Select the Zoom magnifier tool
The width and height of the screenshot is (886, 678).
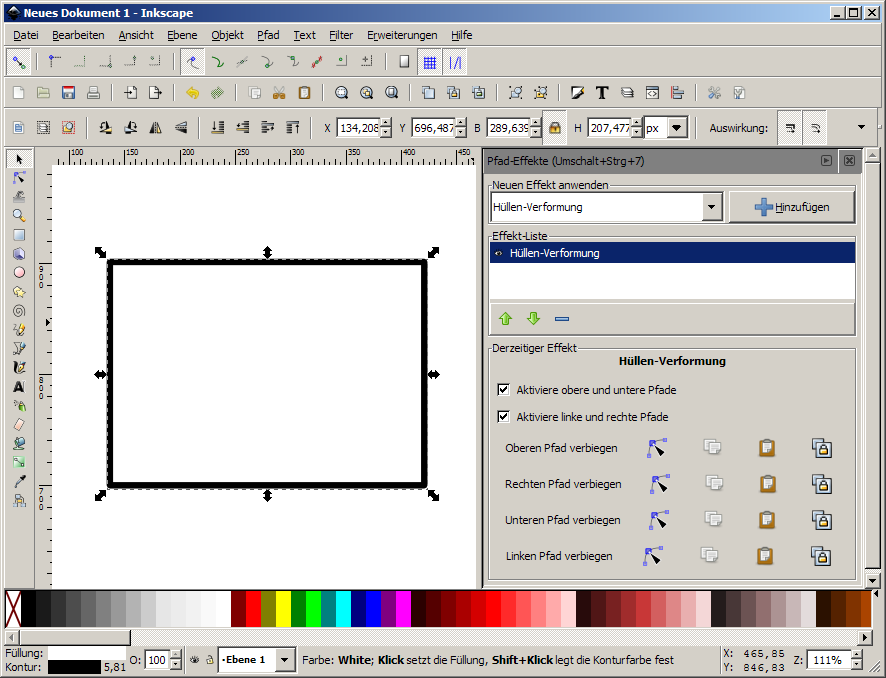(18, 216)
